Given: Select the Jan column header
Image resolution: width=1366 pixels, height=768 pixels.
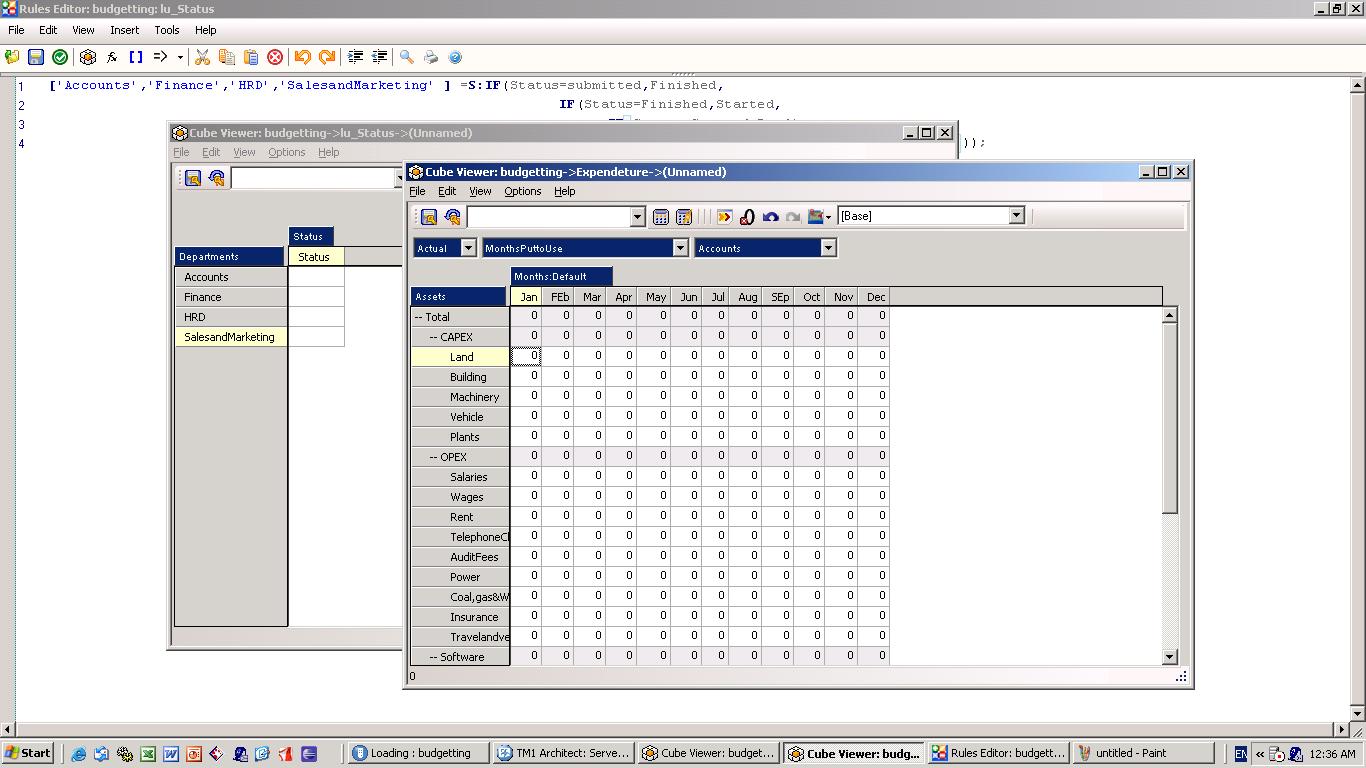Looking at the screenshot, I should pos(526,296).
